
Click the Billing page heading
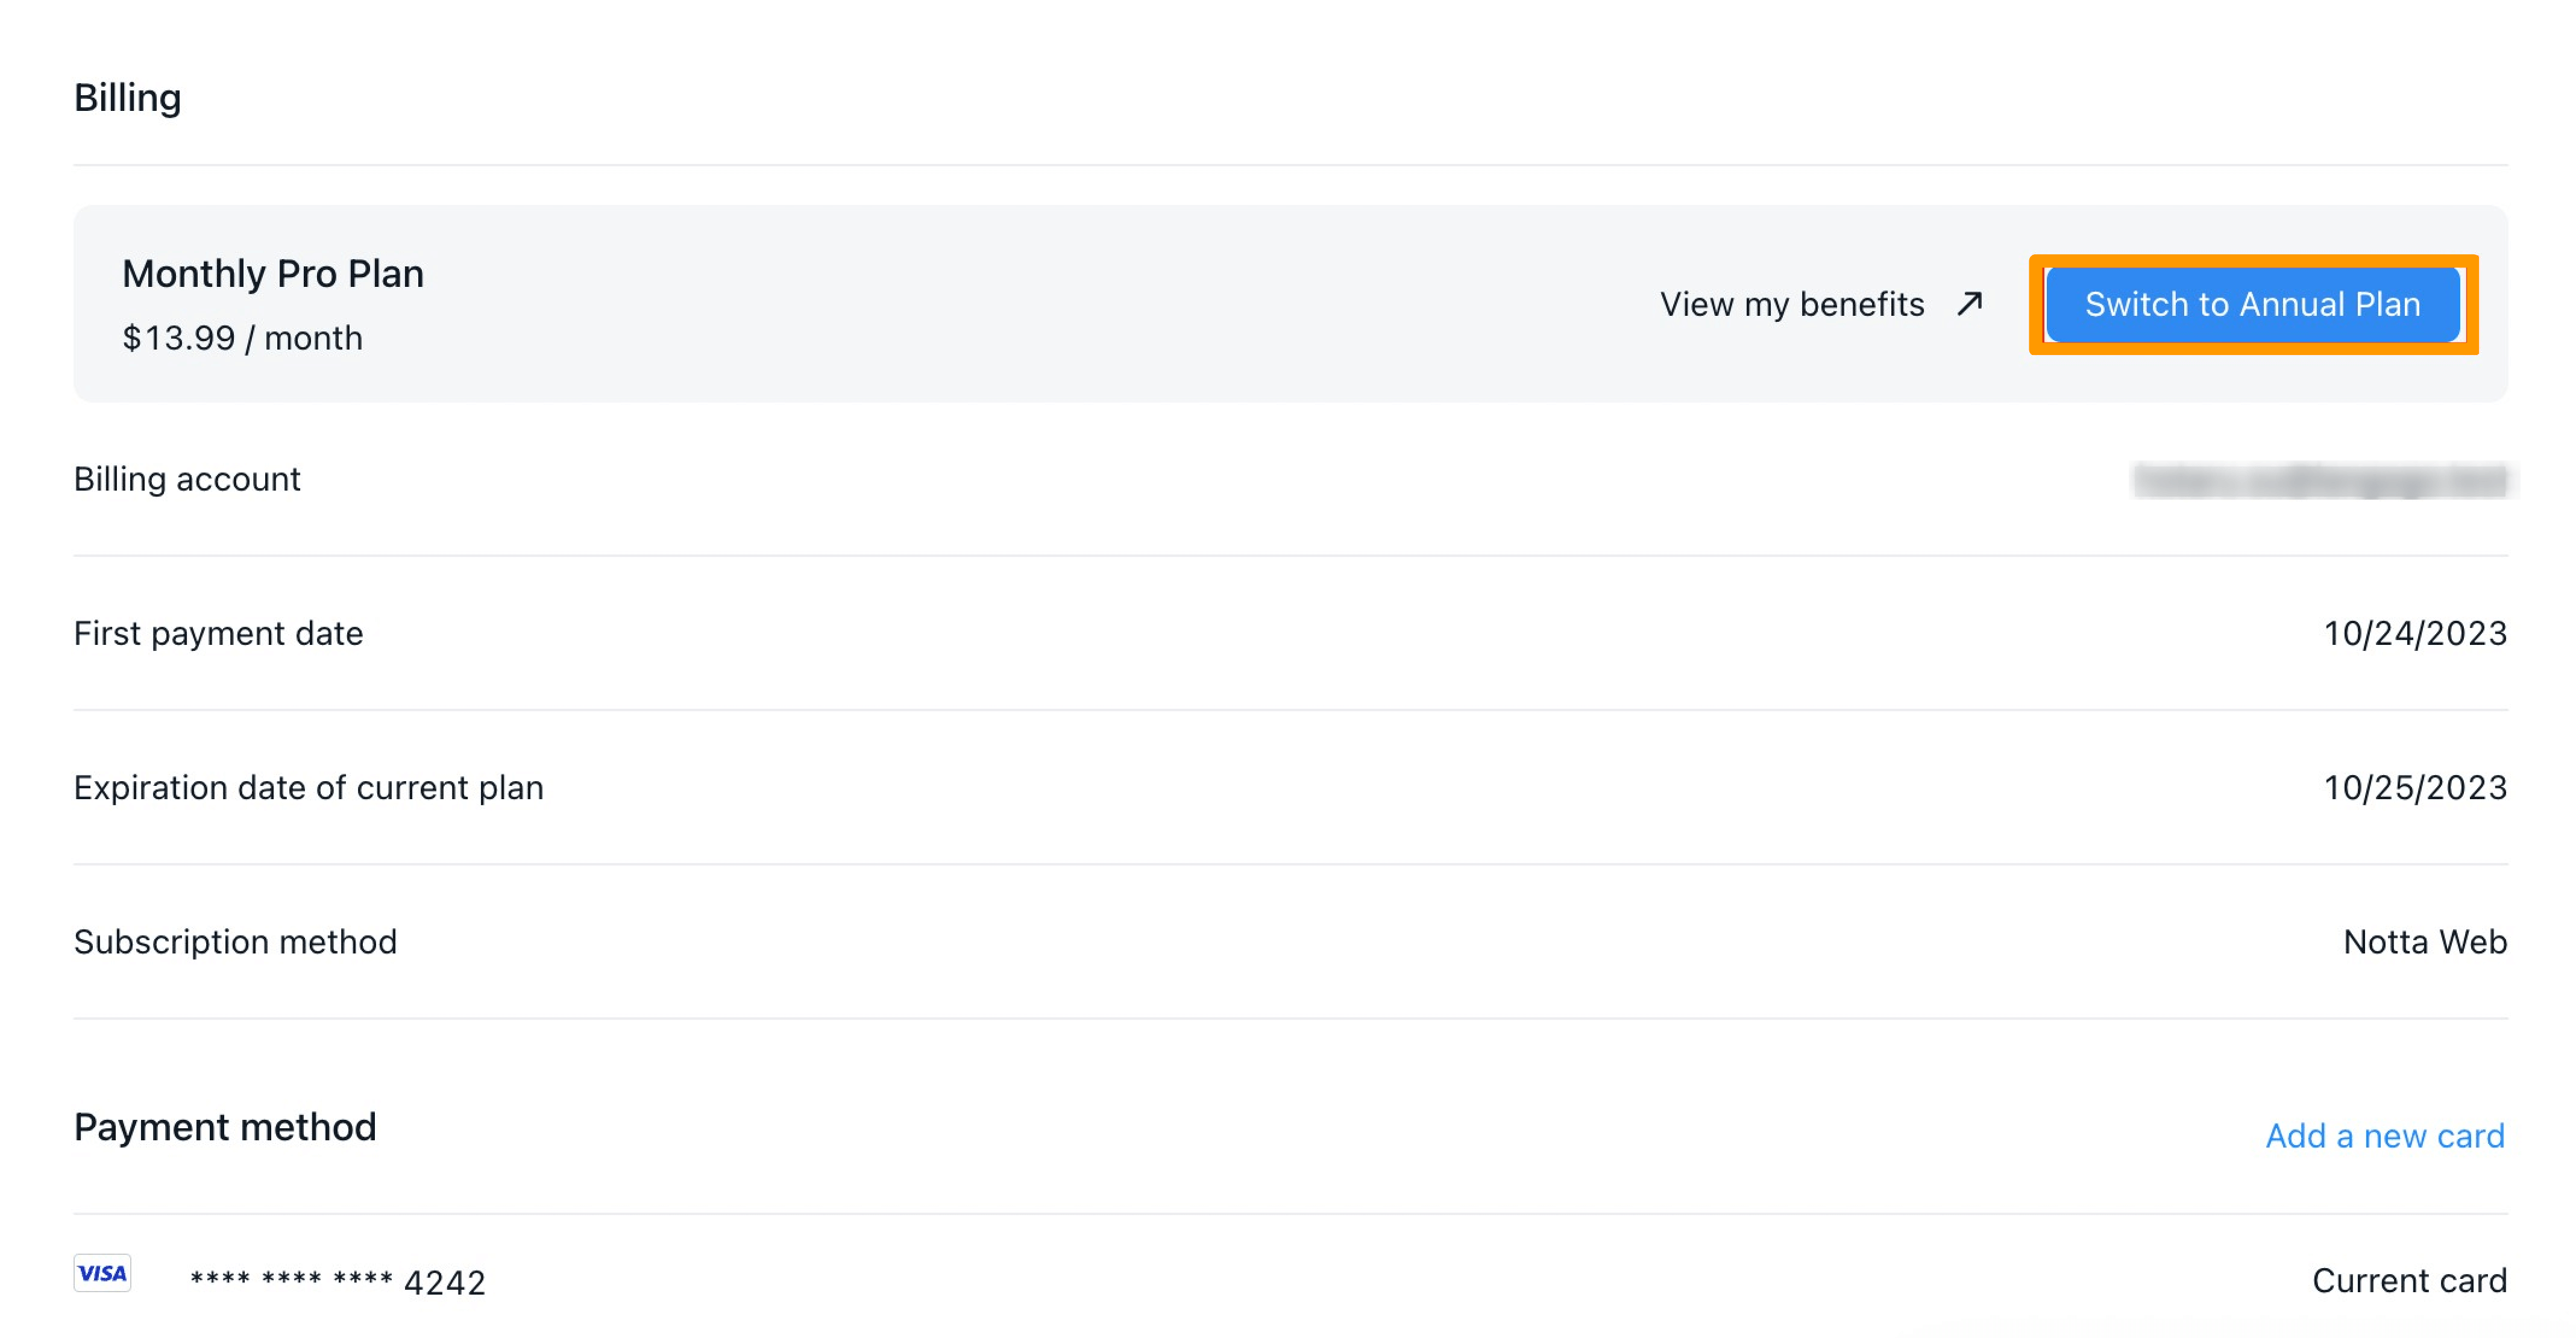[x=127, y=98]
